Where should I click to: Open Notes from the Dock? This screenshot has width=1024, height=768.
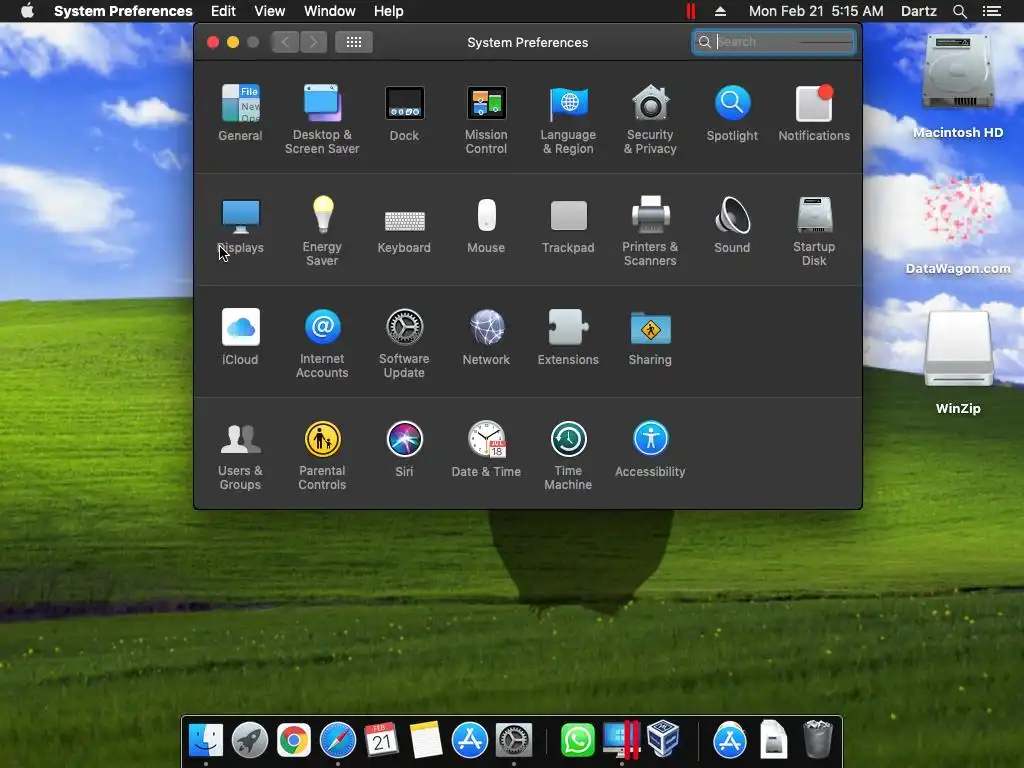tap(426, 740)
